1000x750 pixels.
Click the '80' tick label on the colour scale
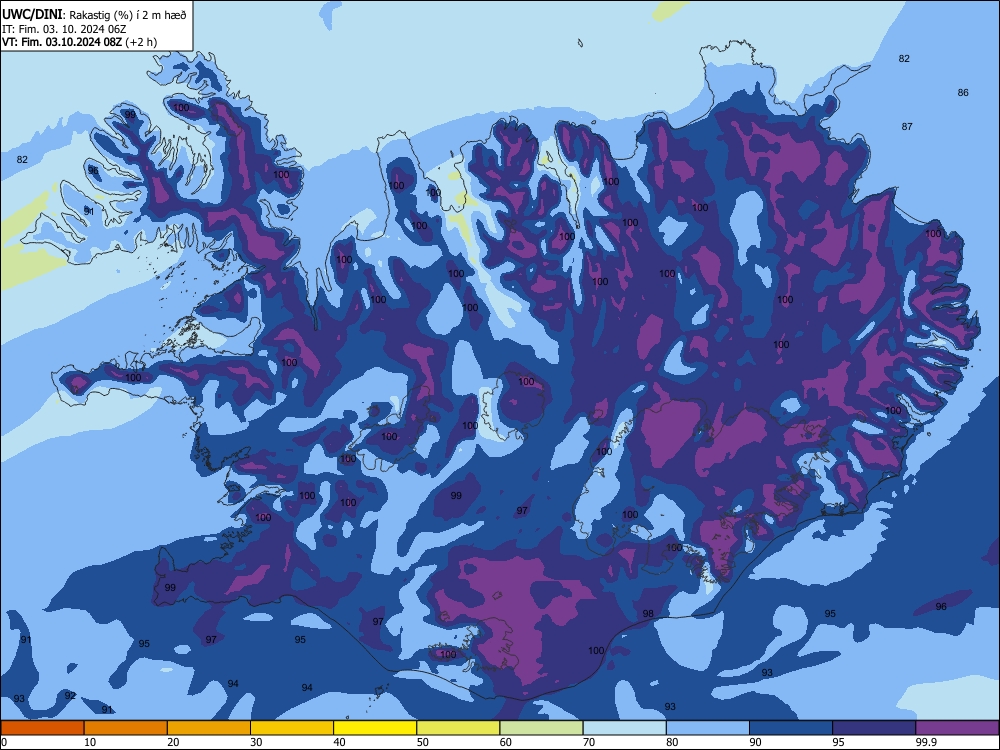(672, 742)
